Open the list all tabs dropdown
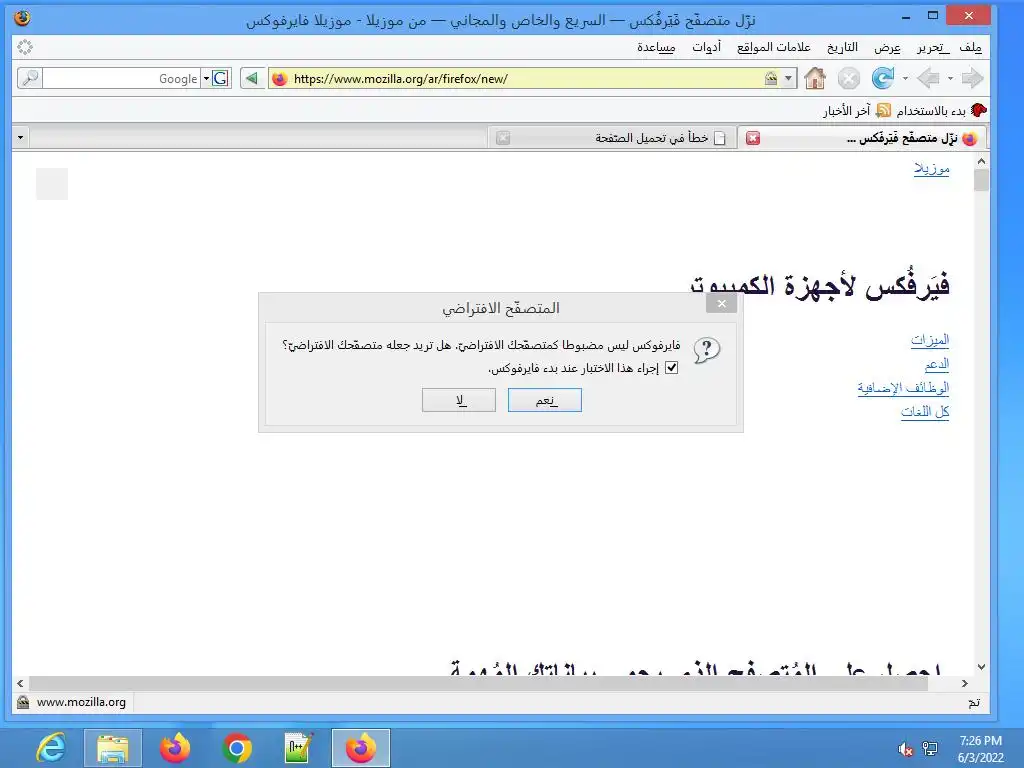 [x=20, y=138]
